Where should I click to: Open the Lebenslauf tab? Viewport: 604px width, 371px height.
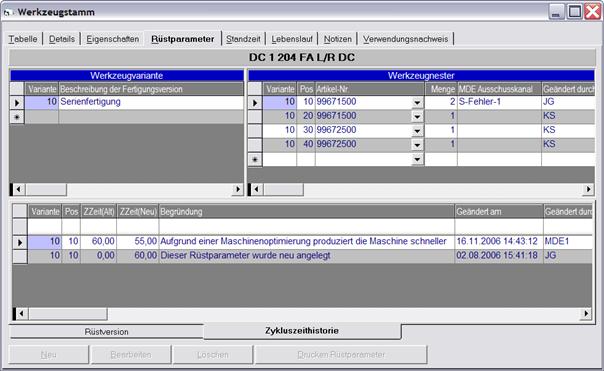pos(292,39)
